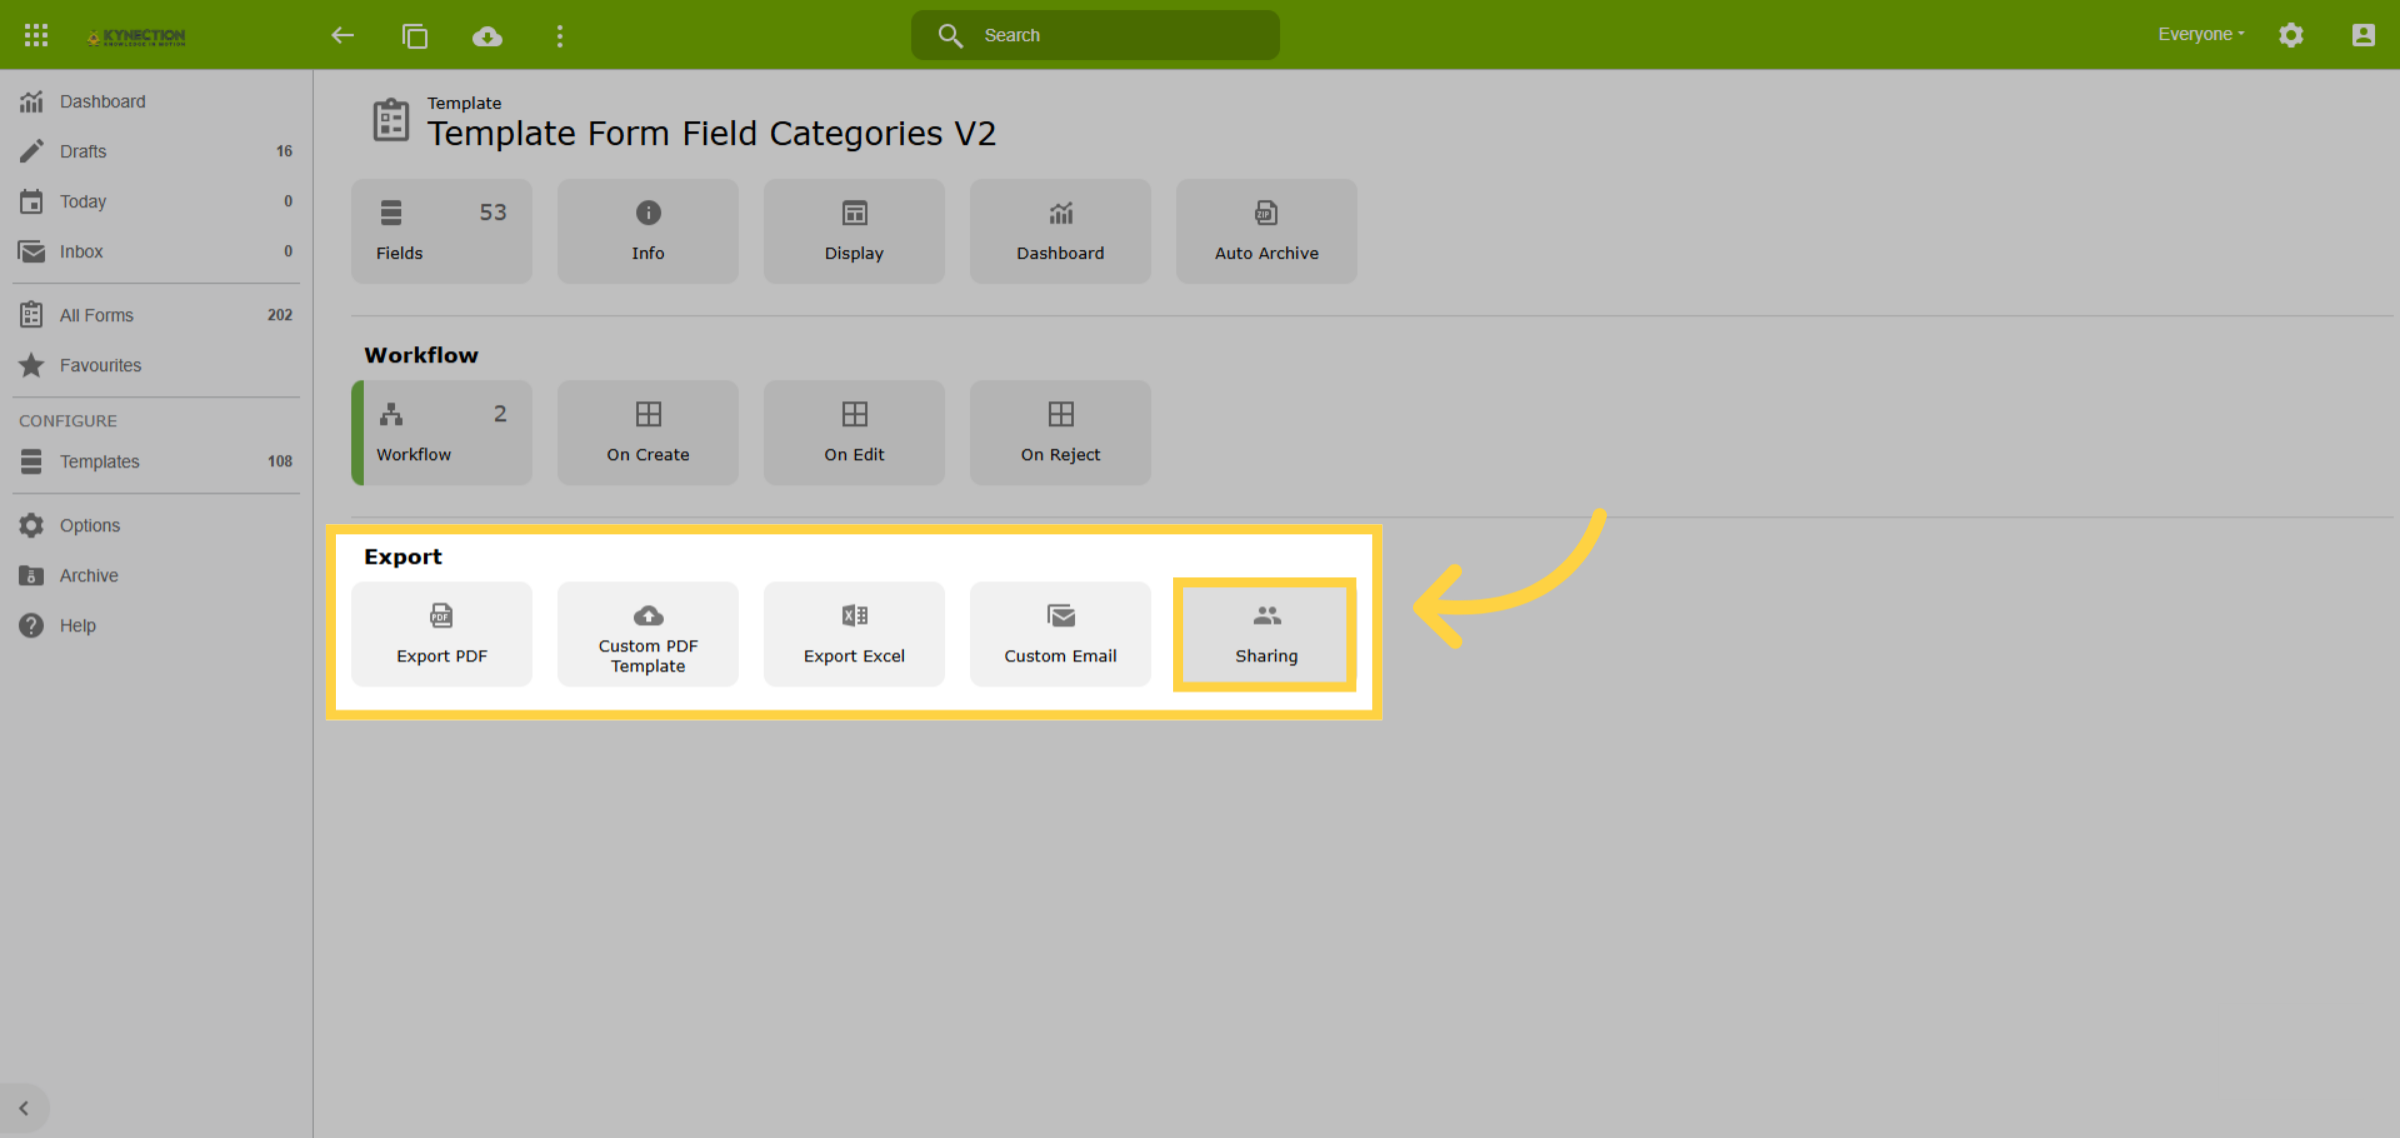Select Templates in the sidebar
Image resolution: width=2400 pixels, height=1138 pixels.
[x=156, y=461]
